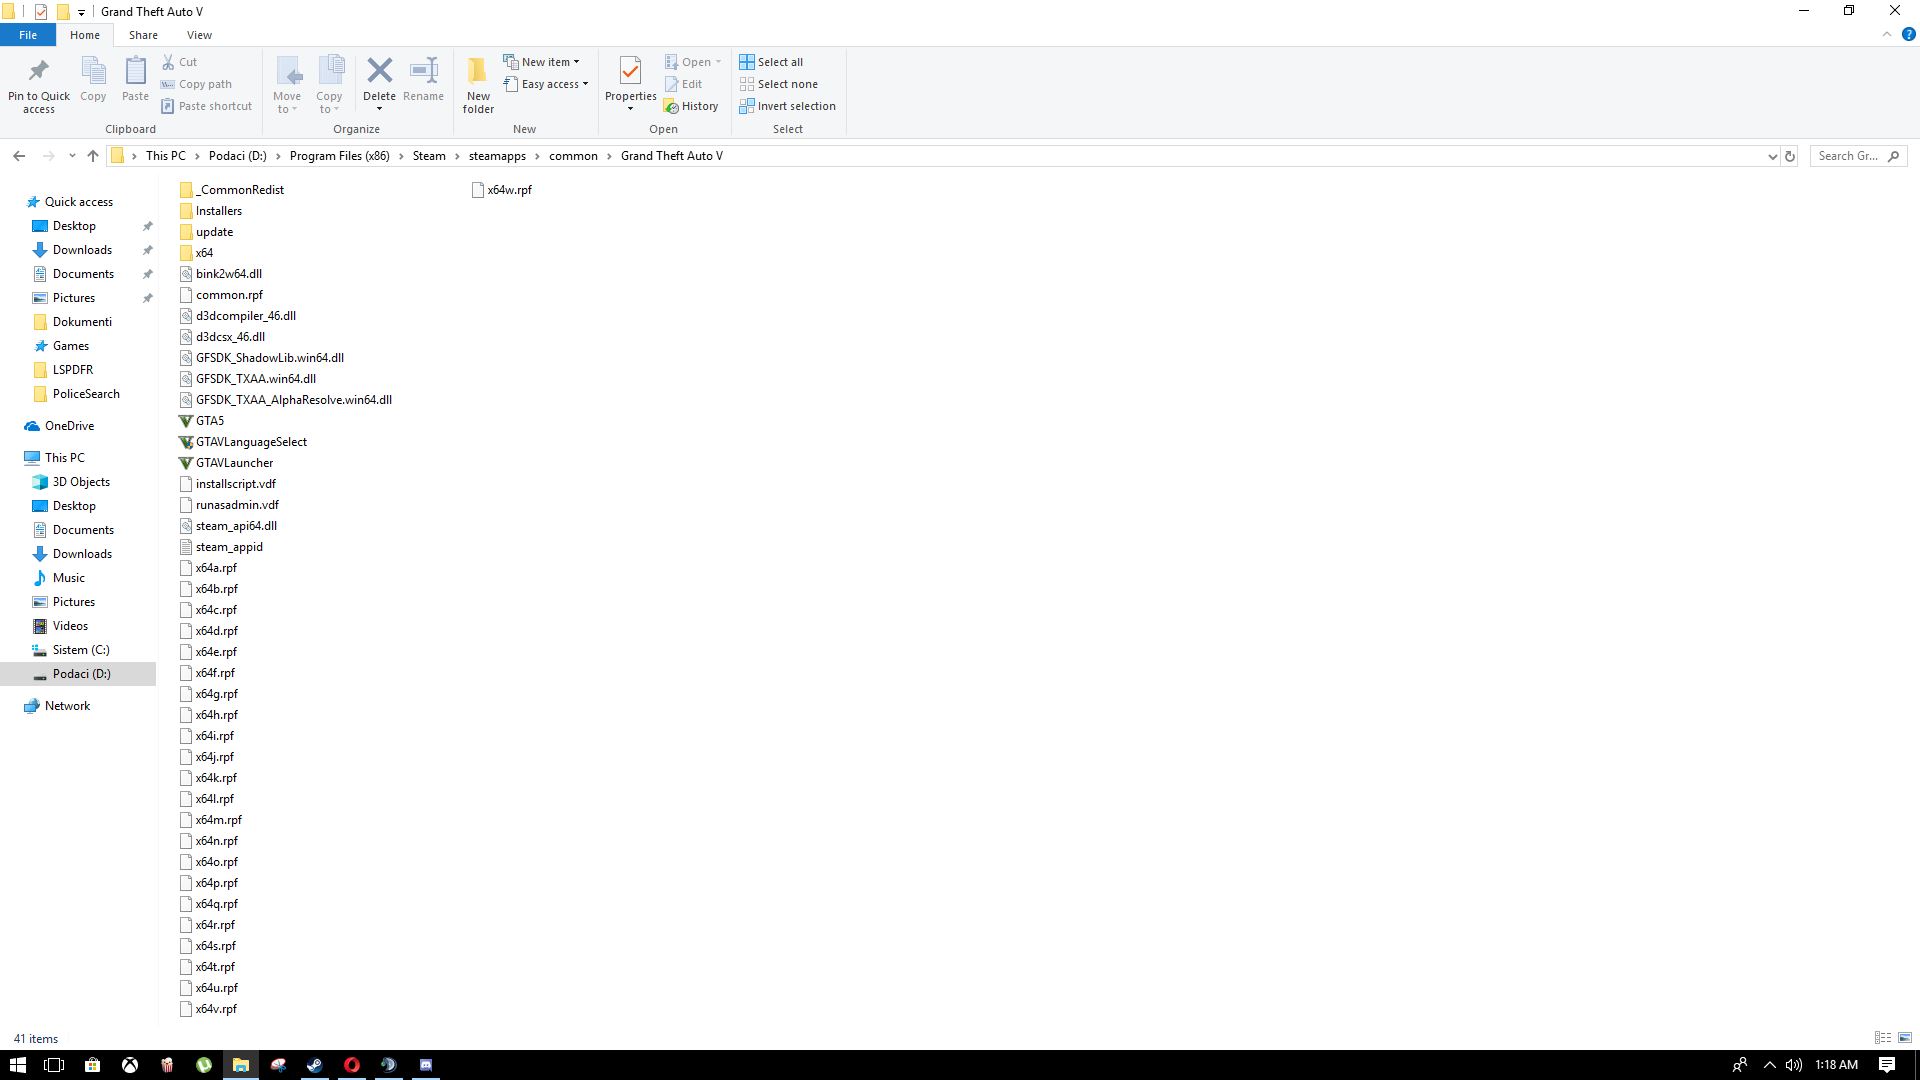Refresh the folder view
Image resolution: width=1920 pixels, height=1080 pixels.
tap(1790, 156)
